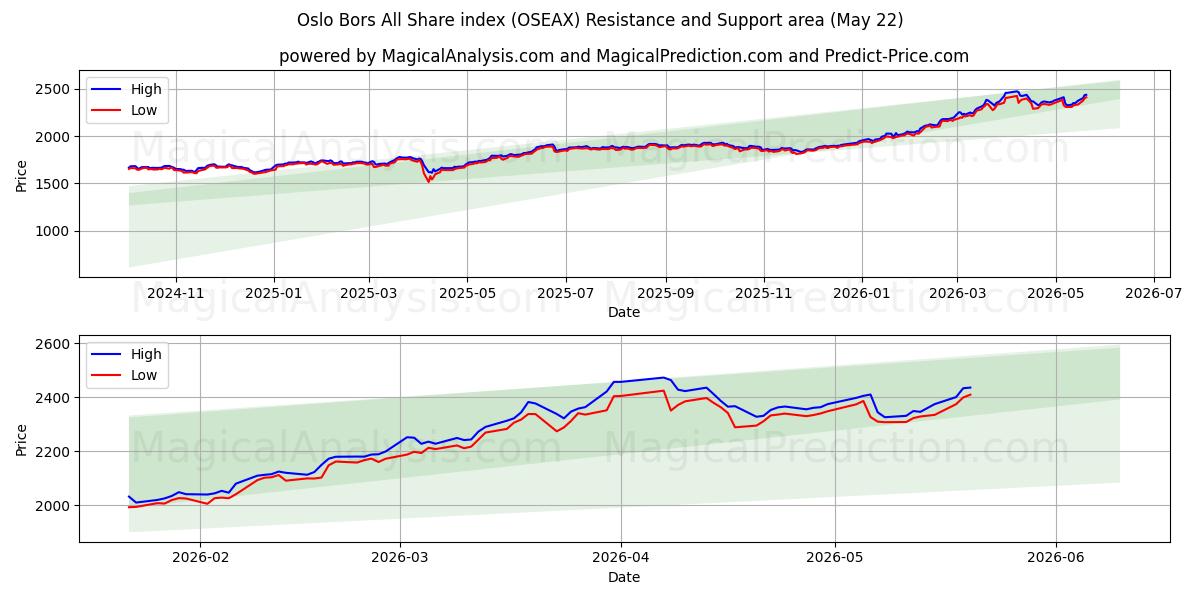Viewport: 1200px width, 600px height.
Task: Click the 1000 price tick in top chart
Action: (x=55, y=231)
